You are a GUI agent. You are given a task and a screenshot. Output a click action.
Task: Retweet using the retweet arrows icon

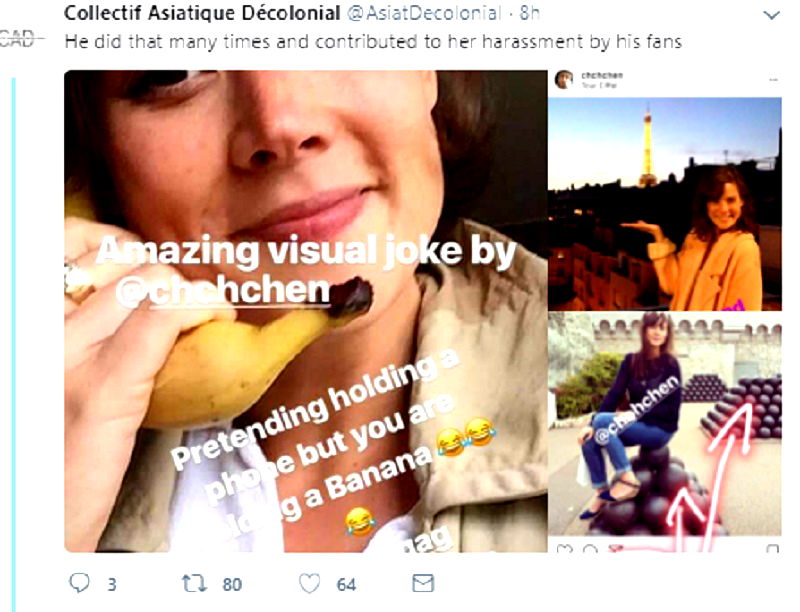(194, 583)
